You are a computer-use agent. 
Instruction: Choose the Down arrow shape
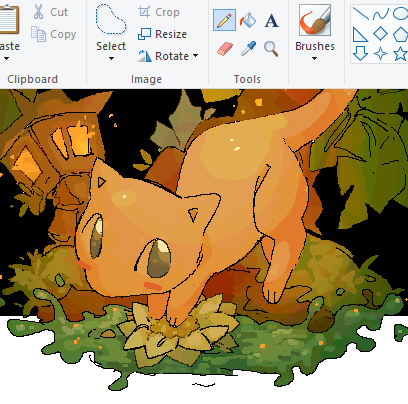click(360, 53)
